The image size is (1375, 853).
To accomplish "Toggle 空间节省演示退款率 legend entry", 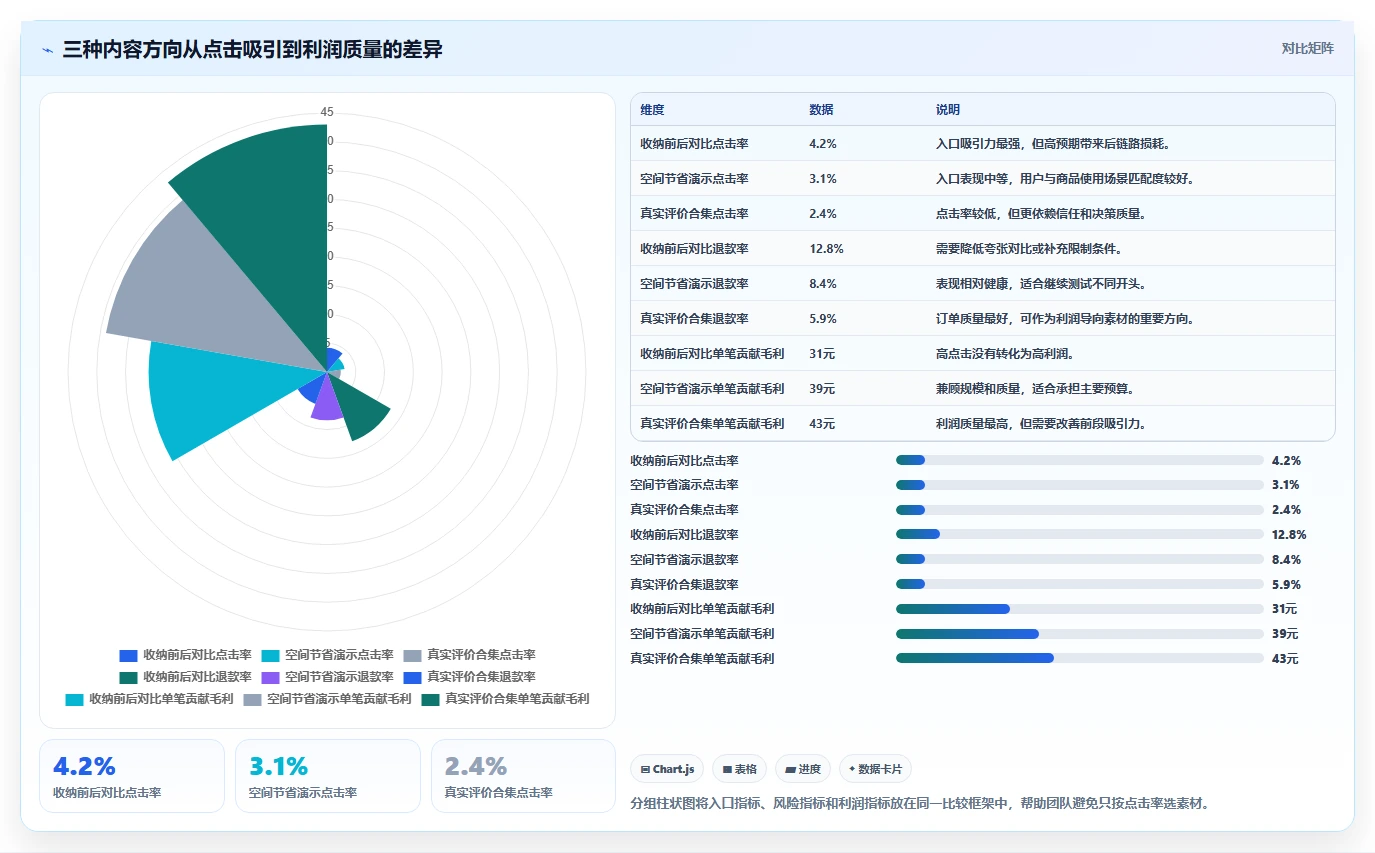I will (x=327, y=677).
